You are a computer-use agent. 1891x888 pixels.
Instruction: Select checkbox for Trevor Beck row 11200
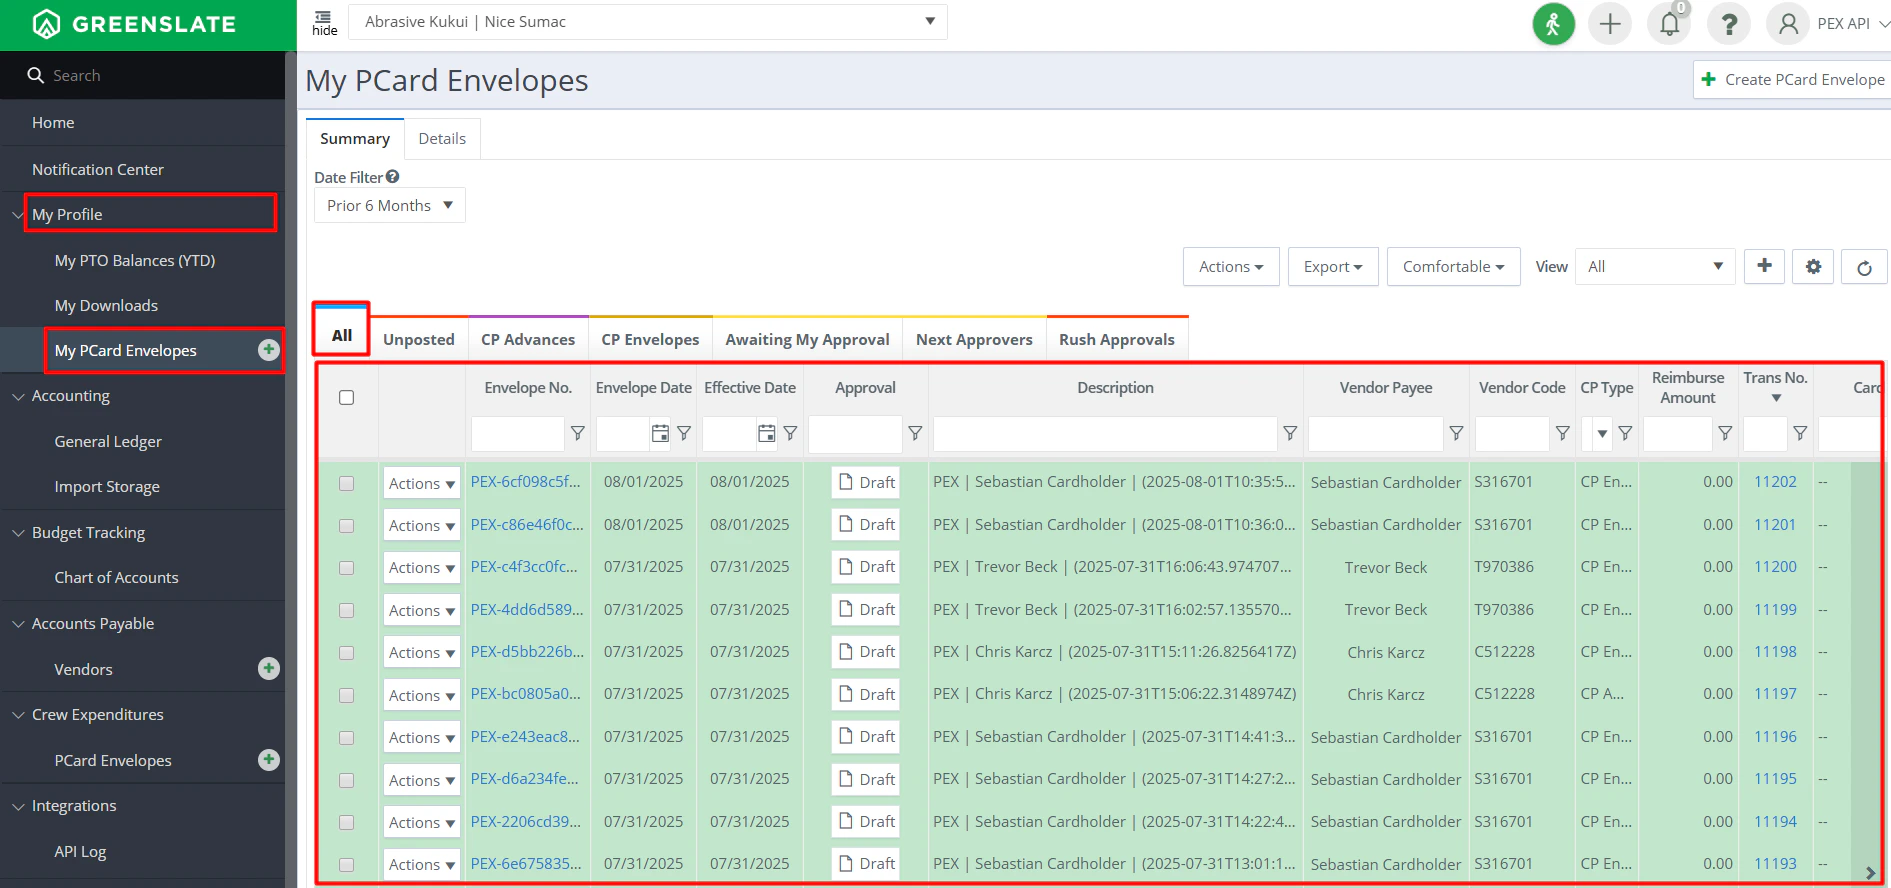pos(346,568)
